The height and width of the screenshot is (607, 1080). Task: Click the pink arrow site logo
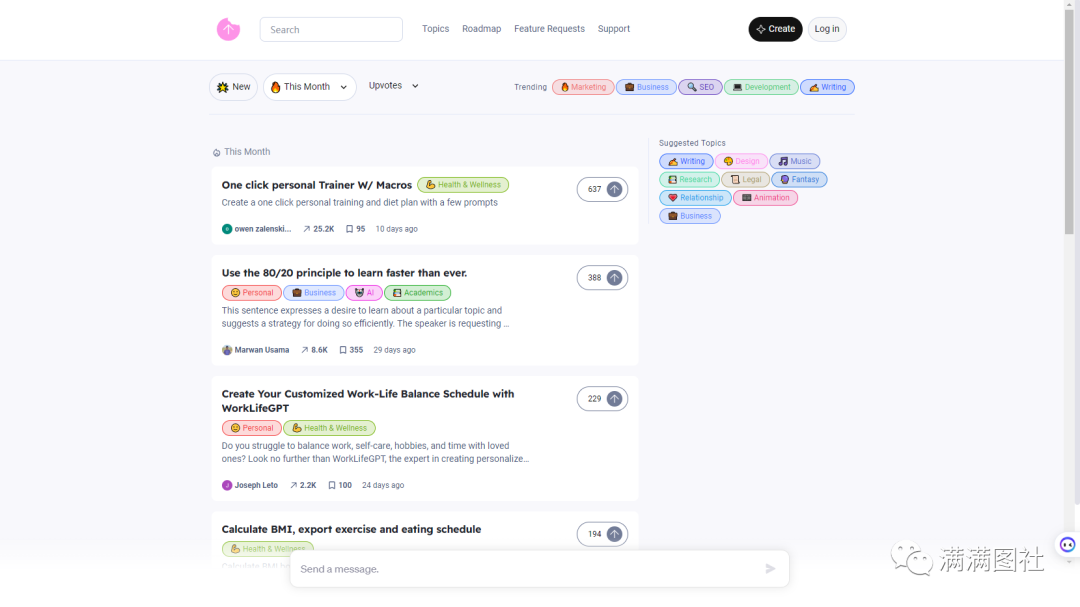(228, 30)
